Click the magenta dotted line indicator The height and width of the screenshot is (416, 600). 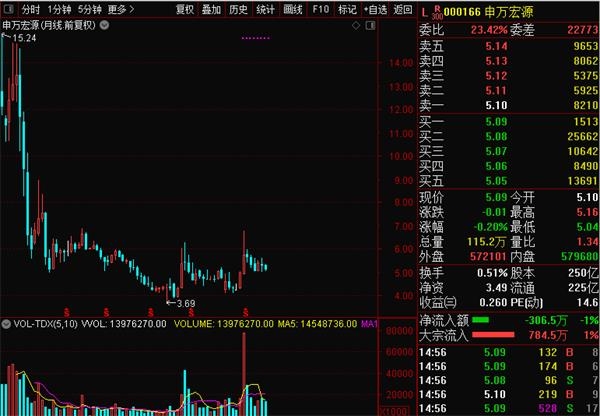tap(256, 38)
